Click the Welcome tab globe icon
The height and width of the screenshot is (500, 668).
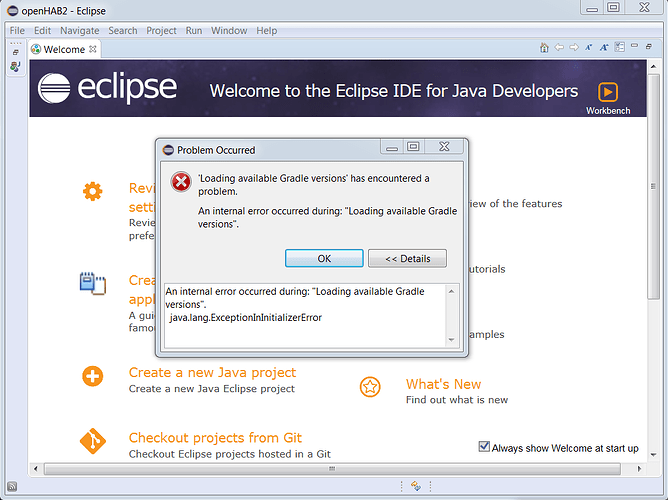36,49
